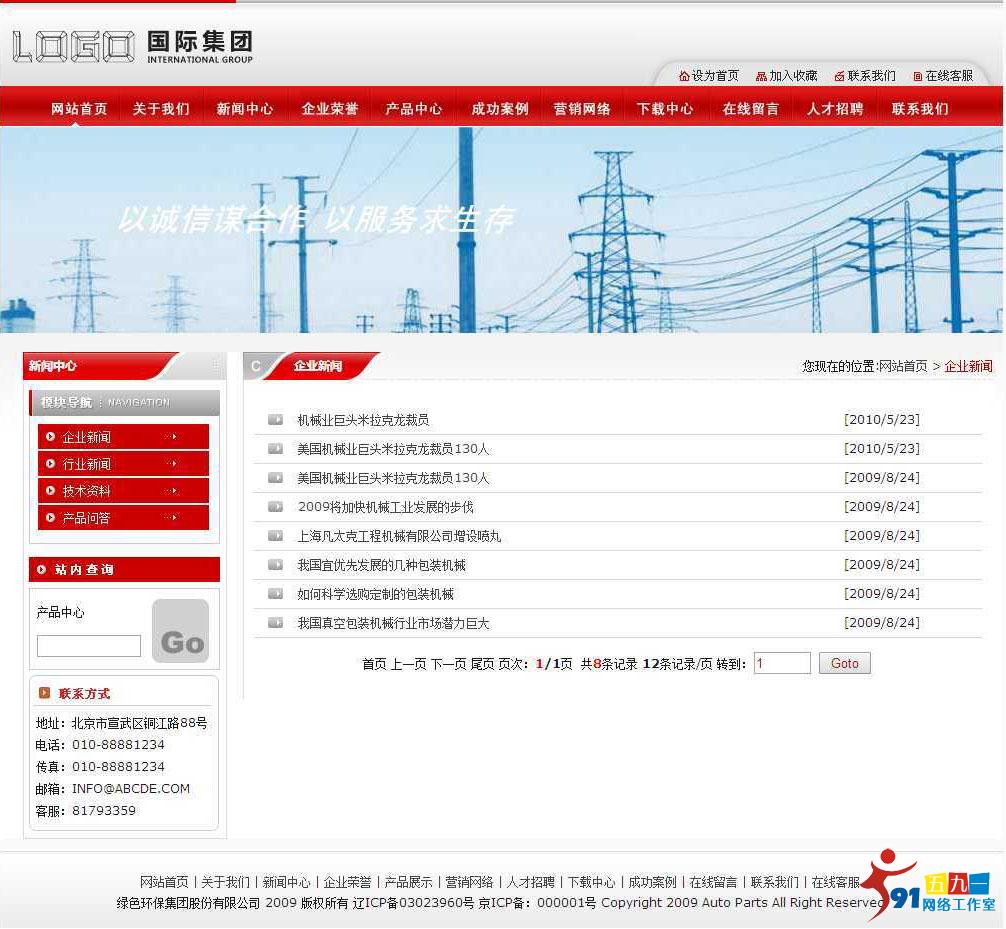Open article 上海凡太克工程机械有限公司增设喷丸
The width and height of the screenshot is (1006, 929).
399,536
